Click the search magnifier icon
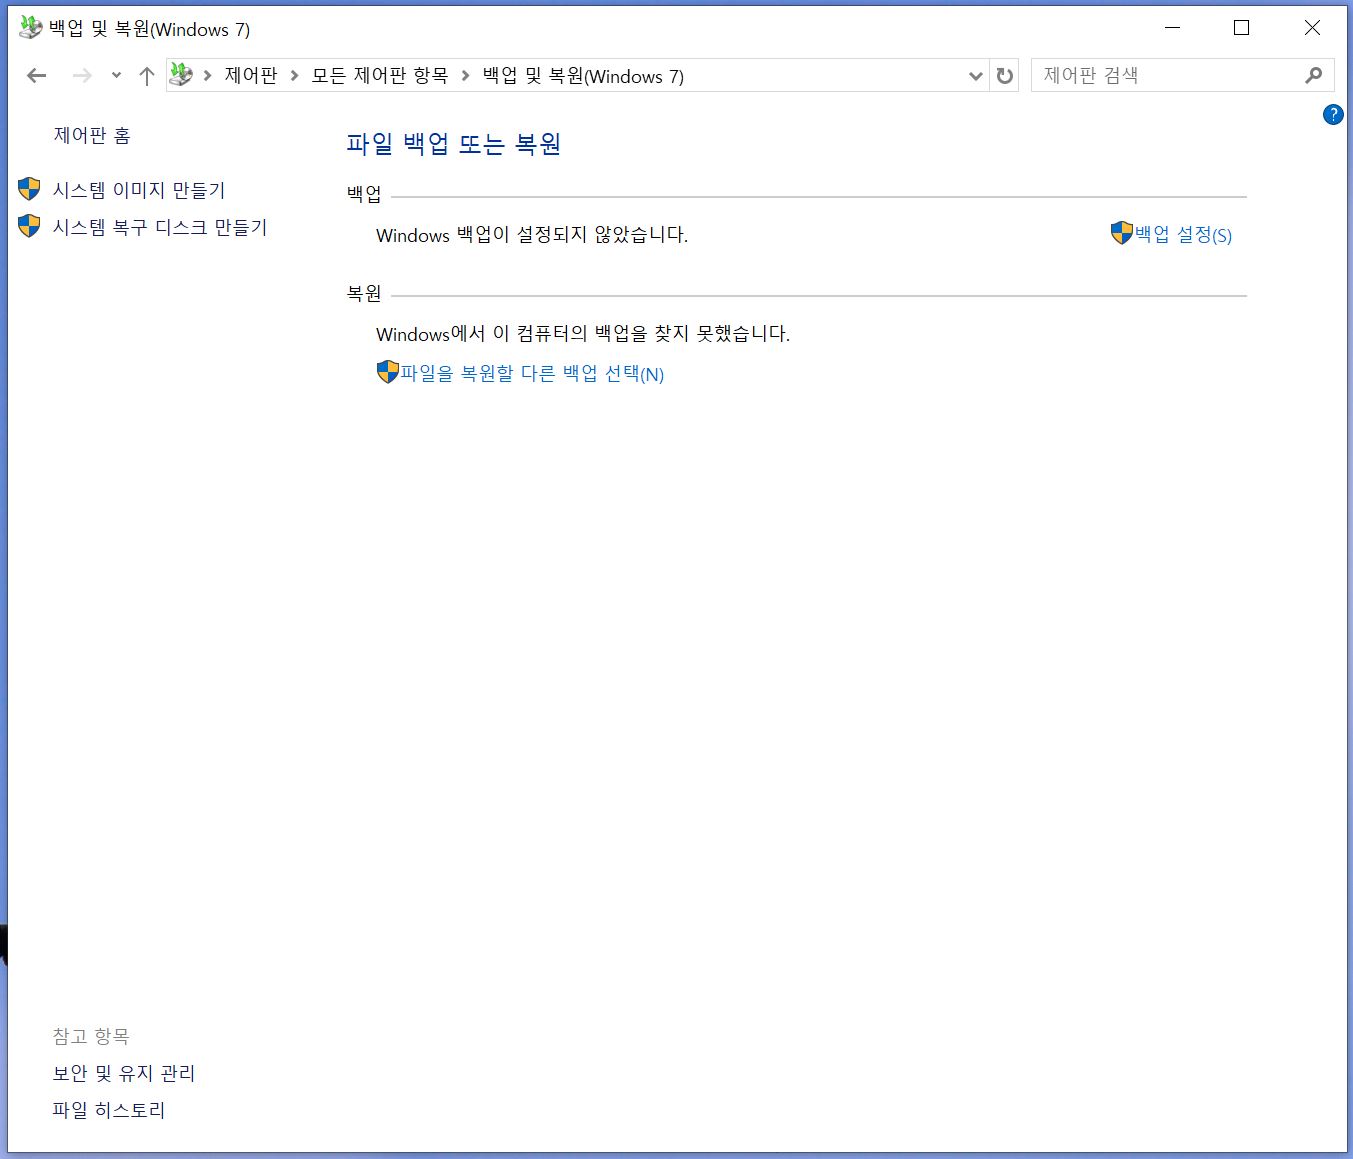1353x1159 pixels. (1314, 75)
